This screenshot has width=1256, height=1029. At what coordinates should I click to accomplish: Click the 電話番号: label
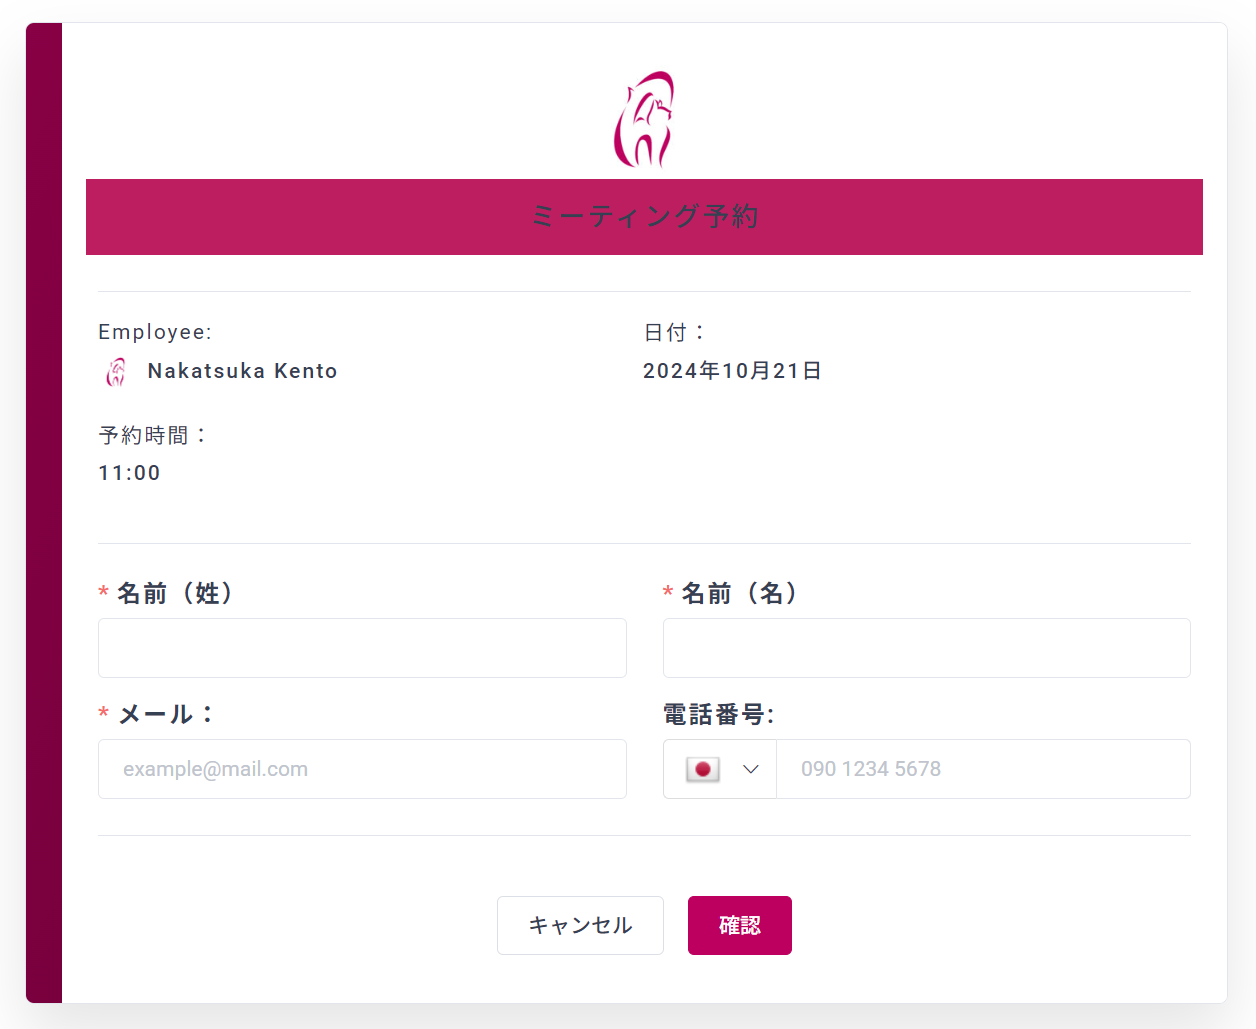tap(719, 714)
